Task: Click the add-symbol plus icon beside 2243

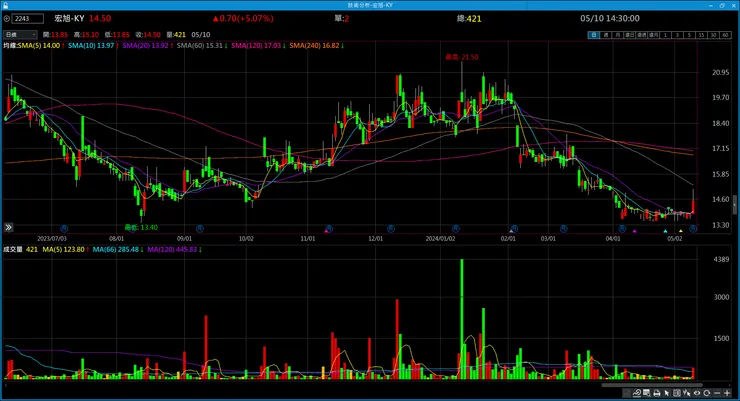Action: pyautogui.click(x=7, y=19)
